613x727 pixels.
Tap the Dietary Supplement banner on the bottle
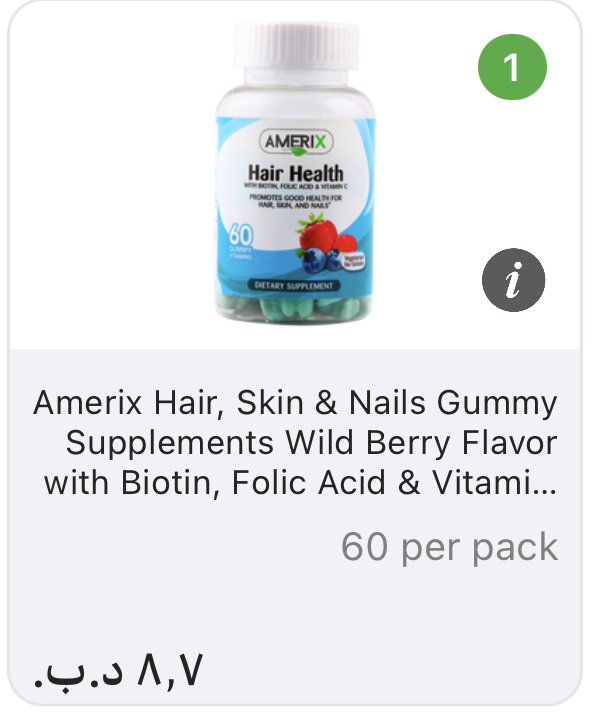(294, 286)
